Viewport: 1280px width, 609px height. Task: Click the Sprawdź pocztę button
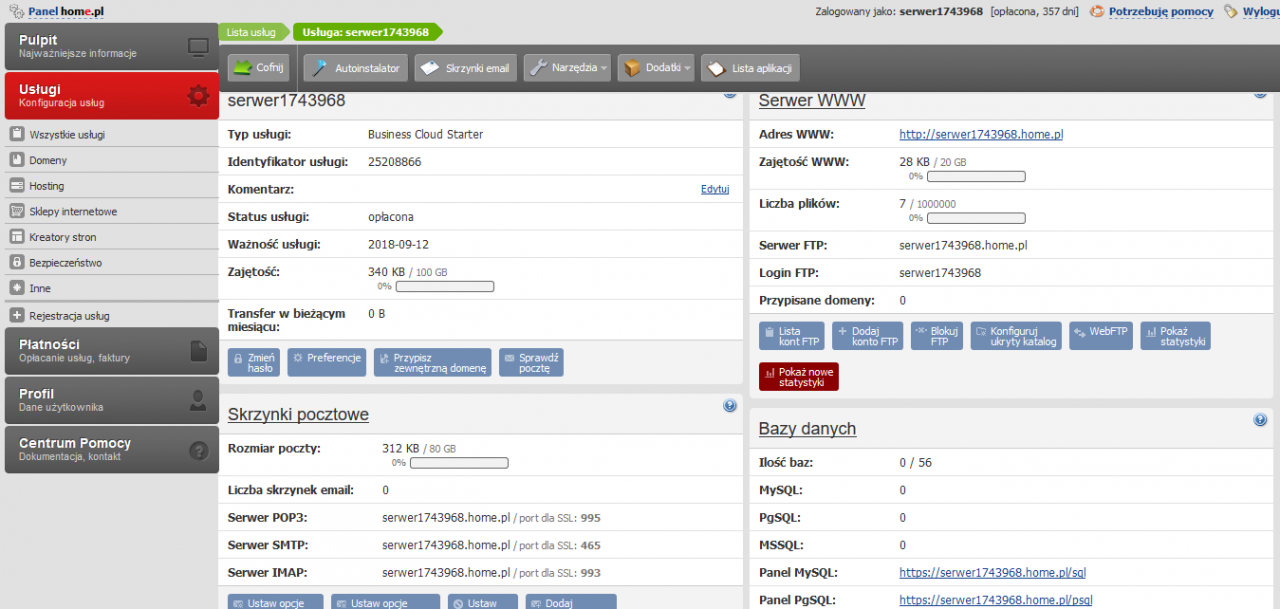532,362
